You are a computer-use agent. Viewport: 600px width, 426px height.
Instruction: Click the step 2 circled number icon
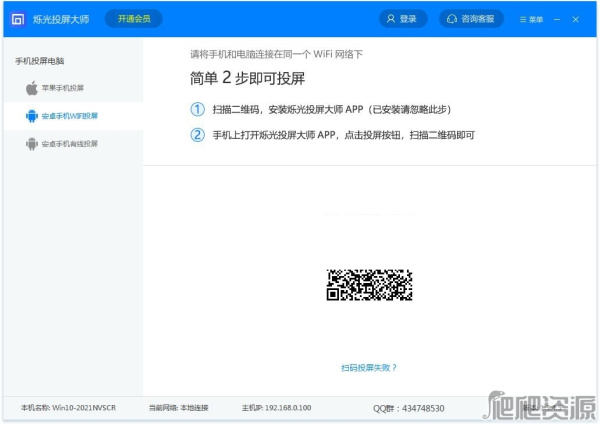tap(197, 135)
